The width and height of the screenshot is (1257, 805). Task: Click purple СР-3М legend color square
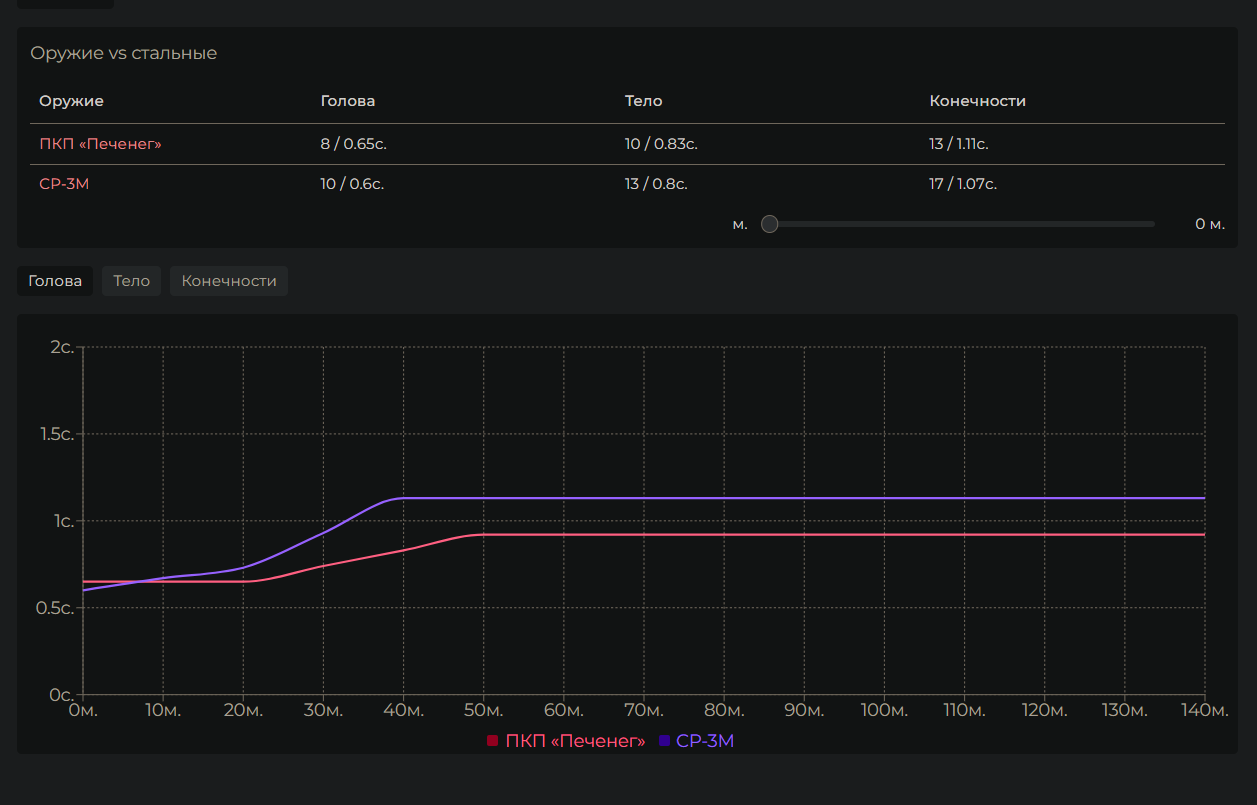tap(664, 741)
